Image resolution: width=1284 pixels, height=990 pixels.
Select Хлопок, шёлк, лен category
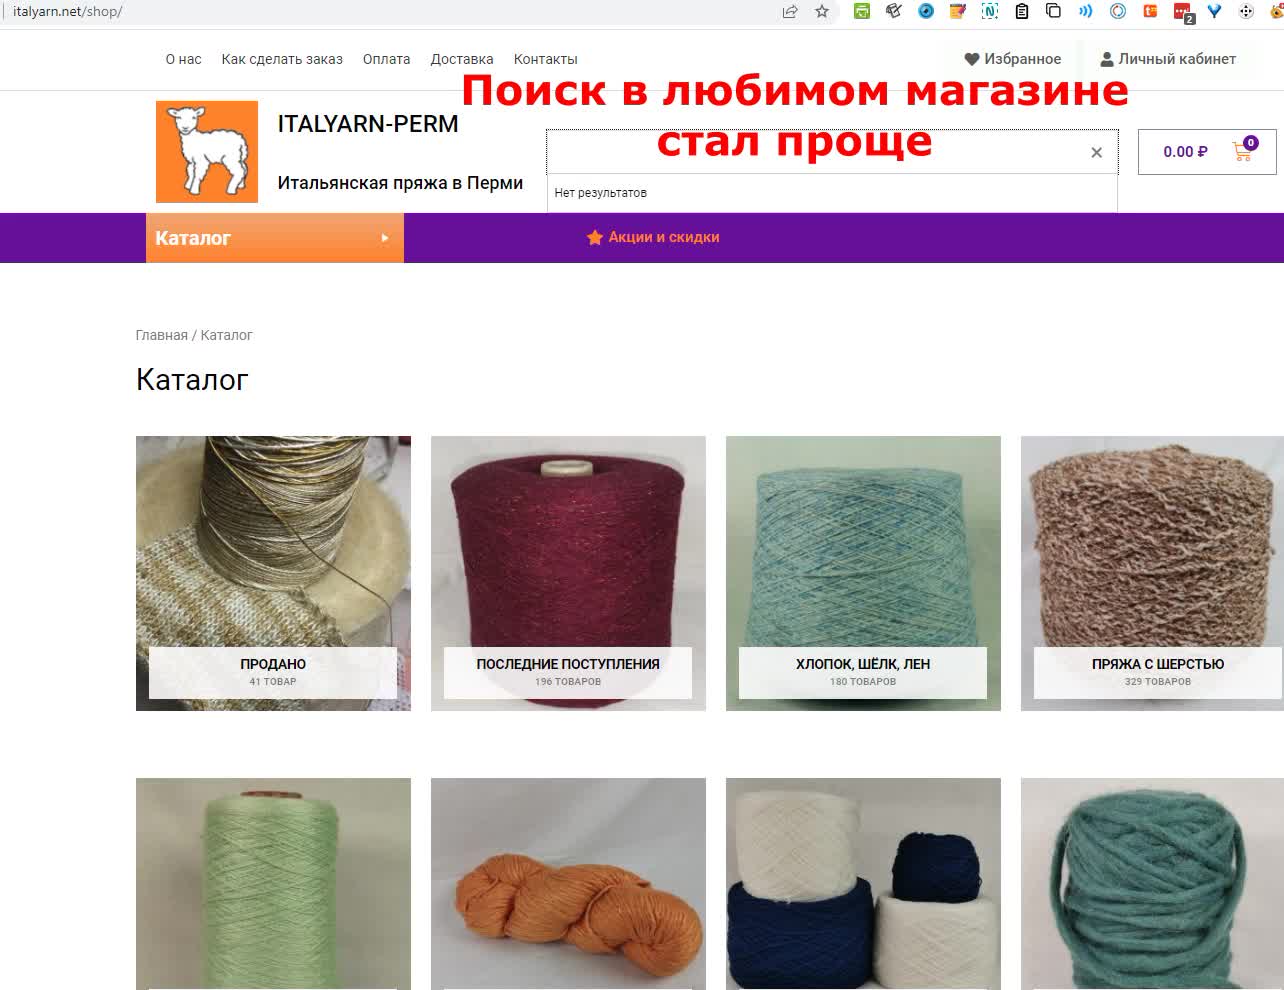click(x=863, y=573)
